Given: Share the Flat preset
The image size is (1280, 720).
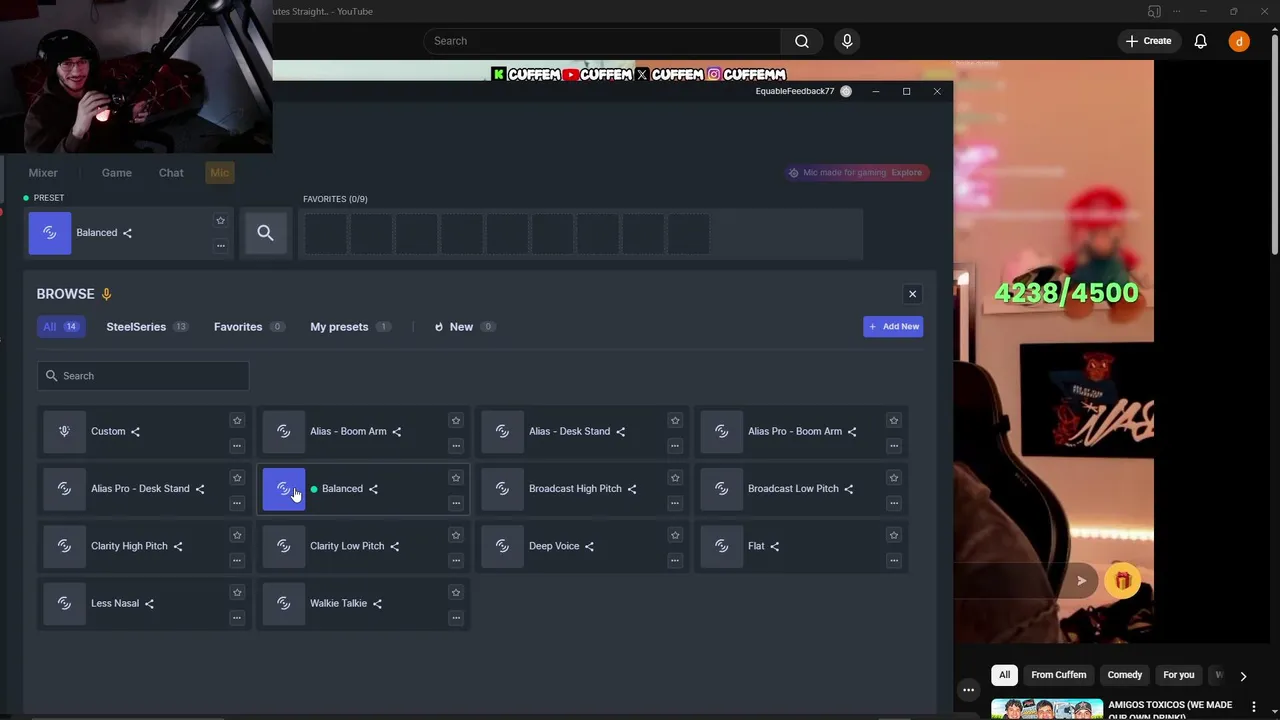Looking at the screenshot, I should tap(774, 546).
